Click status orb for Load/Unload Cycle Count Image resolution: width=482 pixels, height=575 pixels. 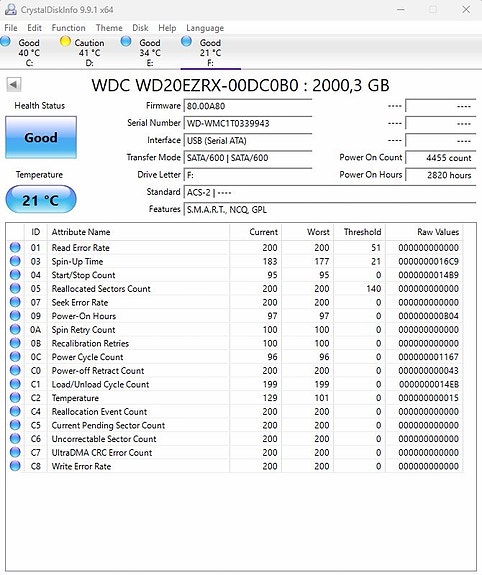pos(15,384)
